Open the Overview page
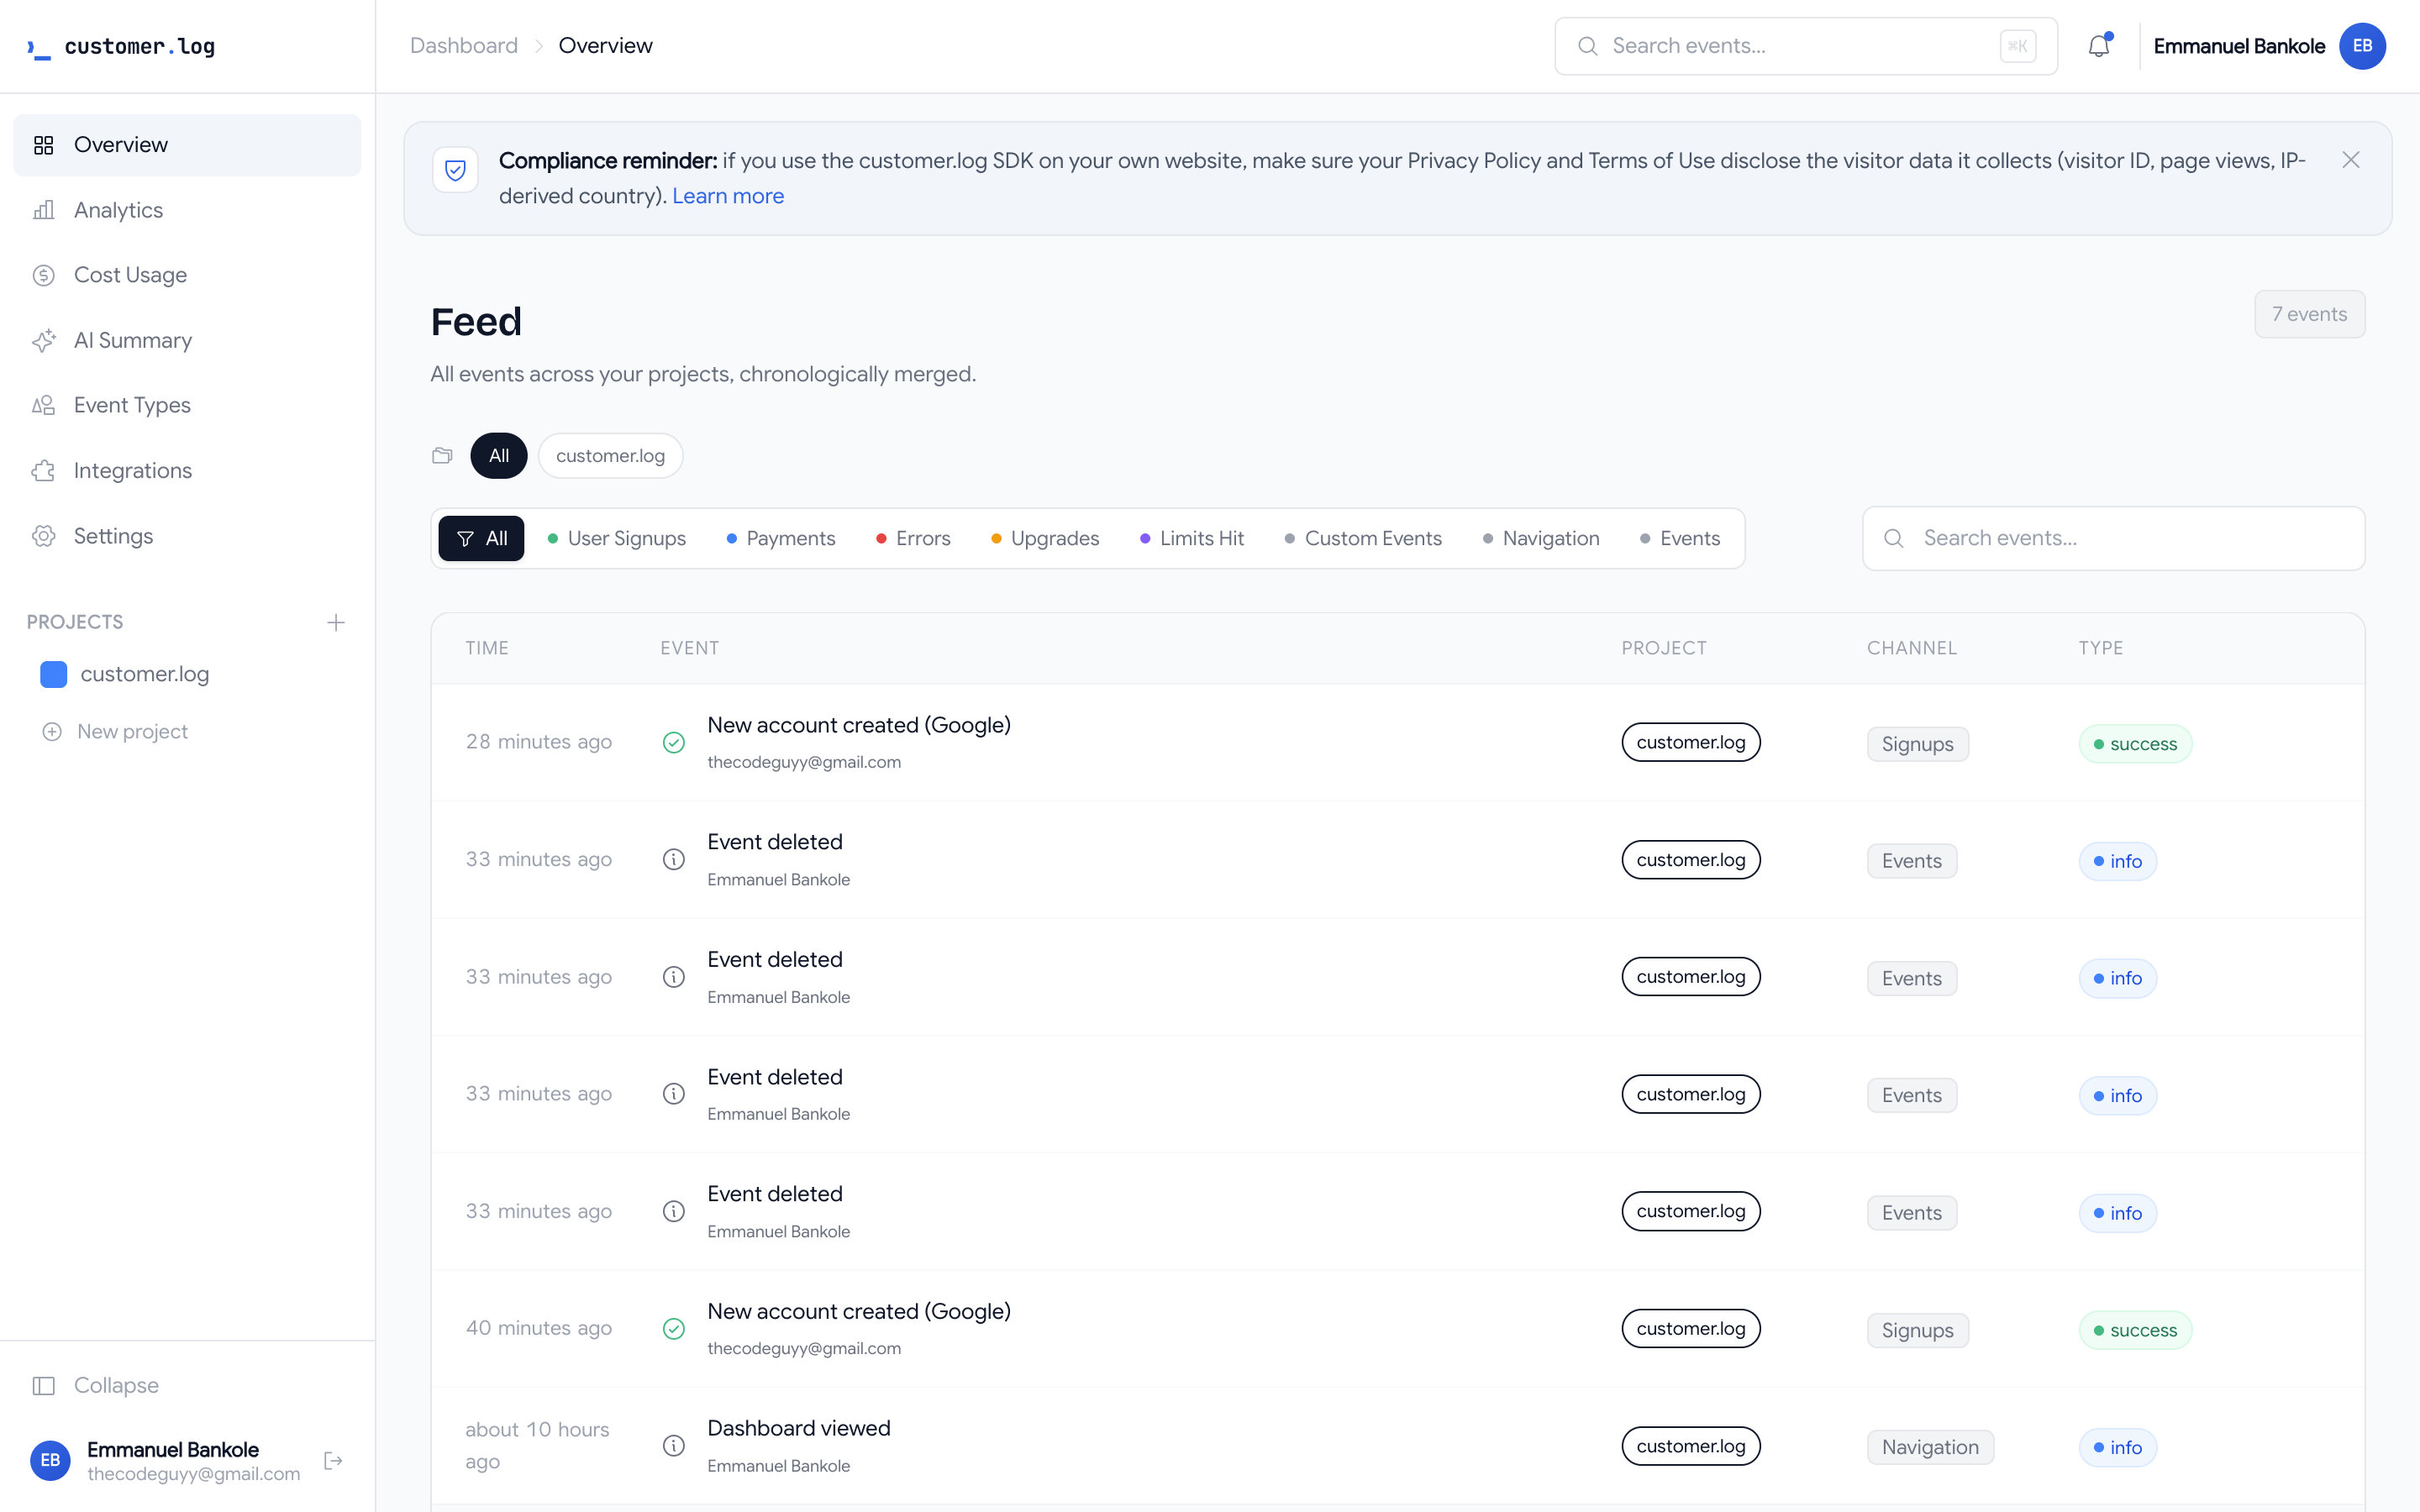 [187, 145]
